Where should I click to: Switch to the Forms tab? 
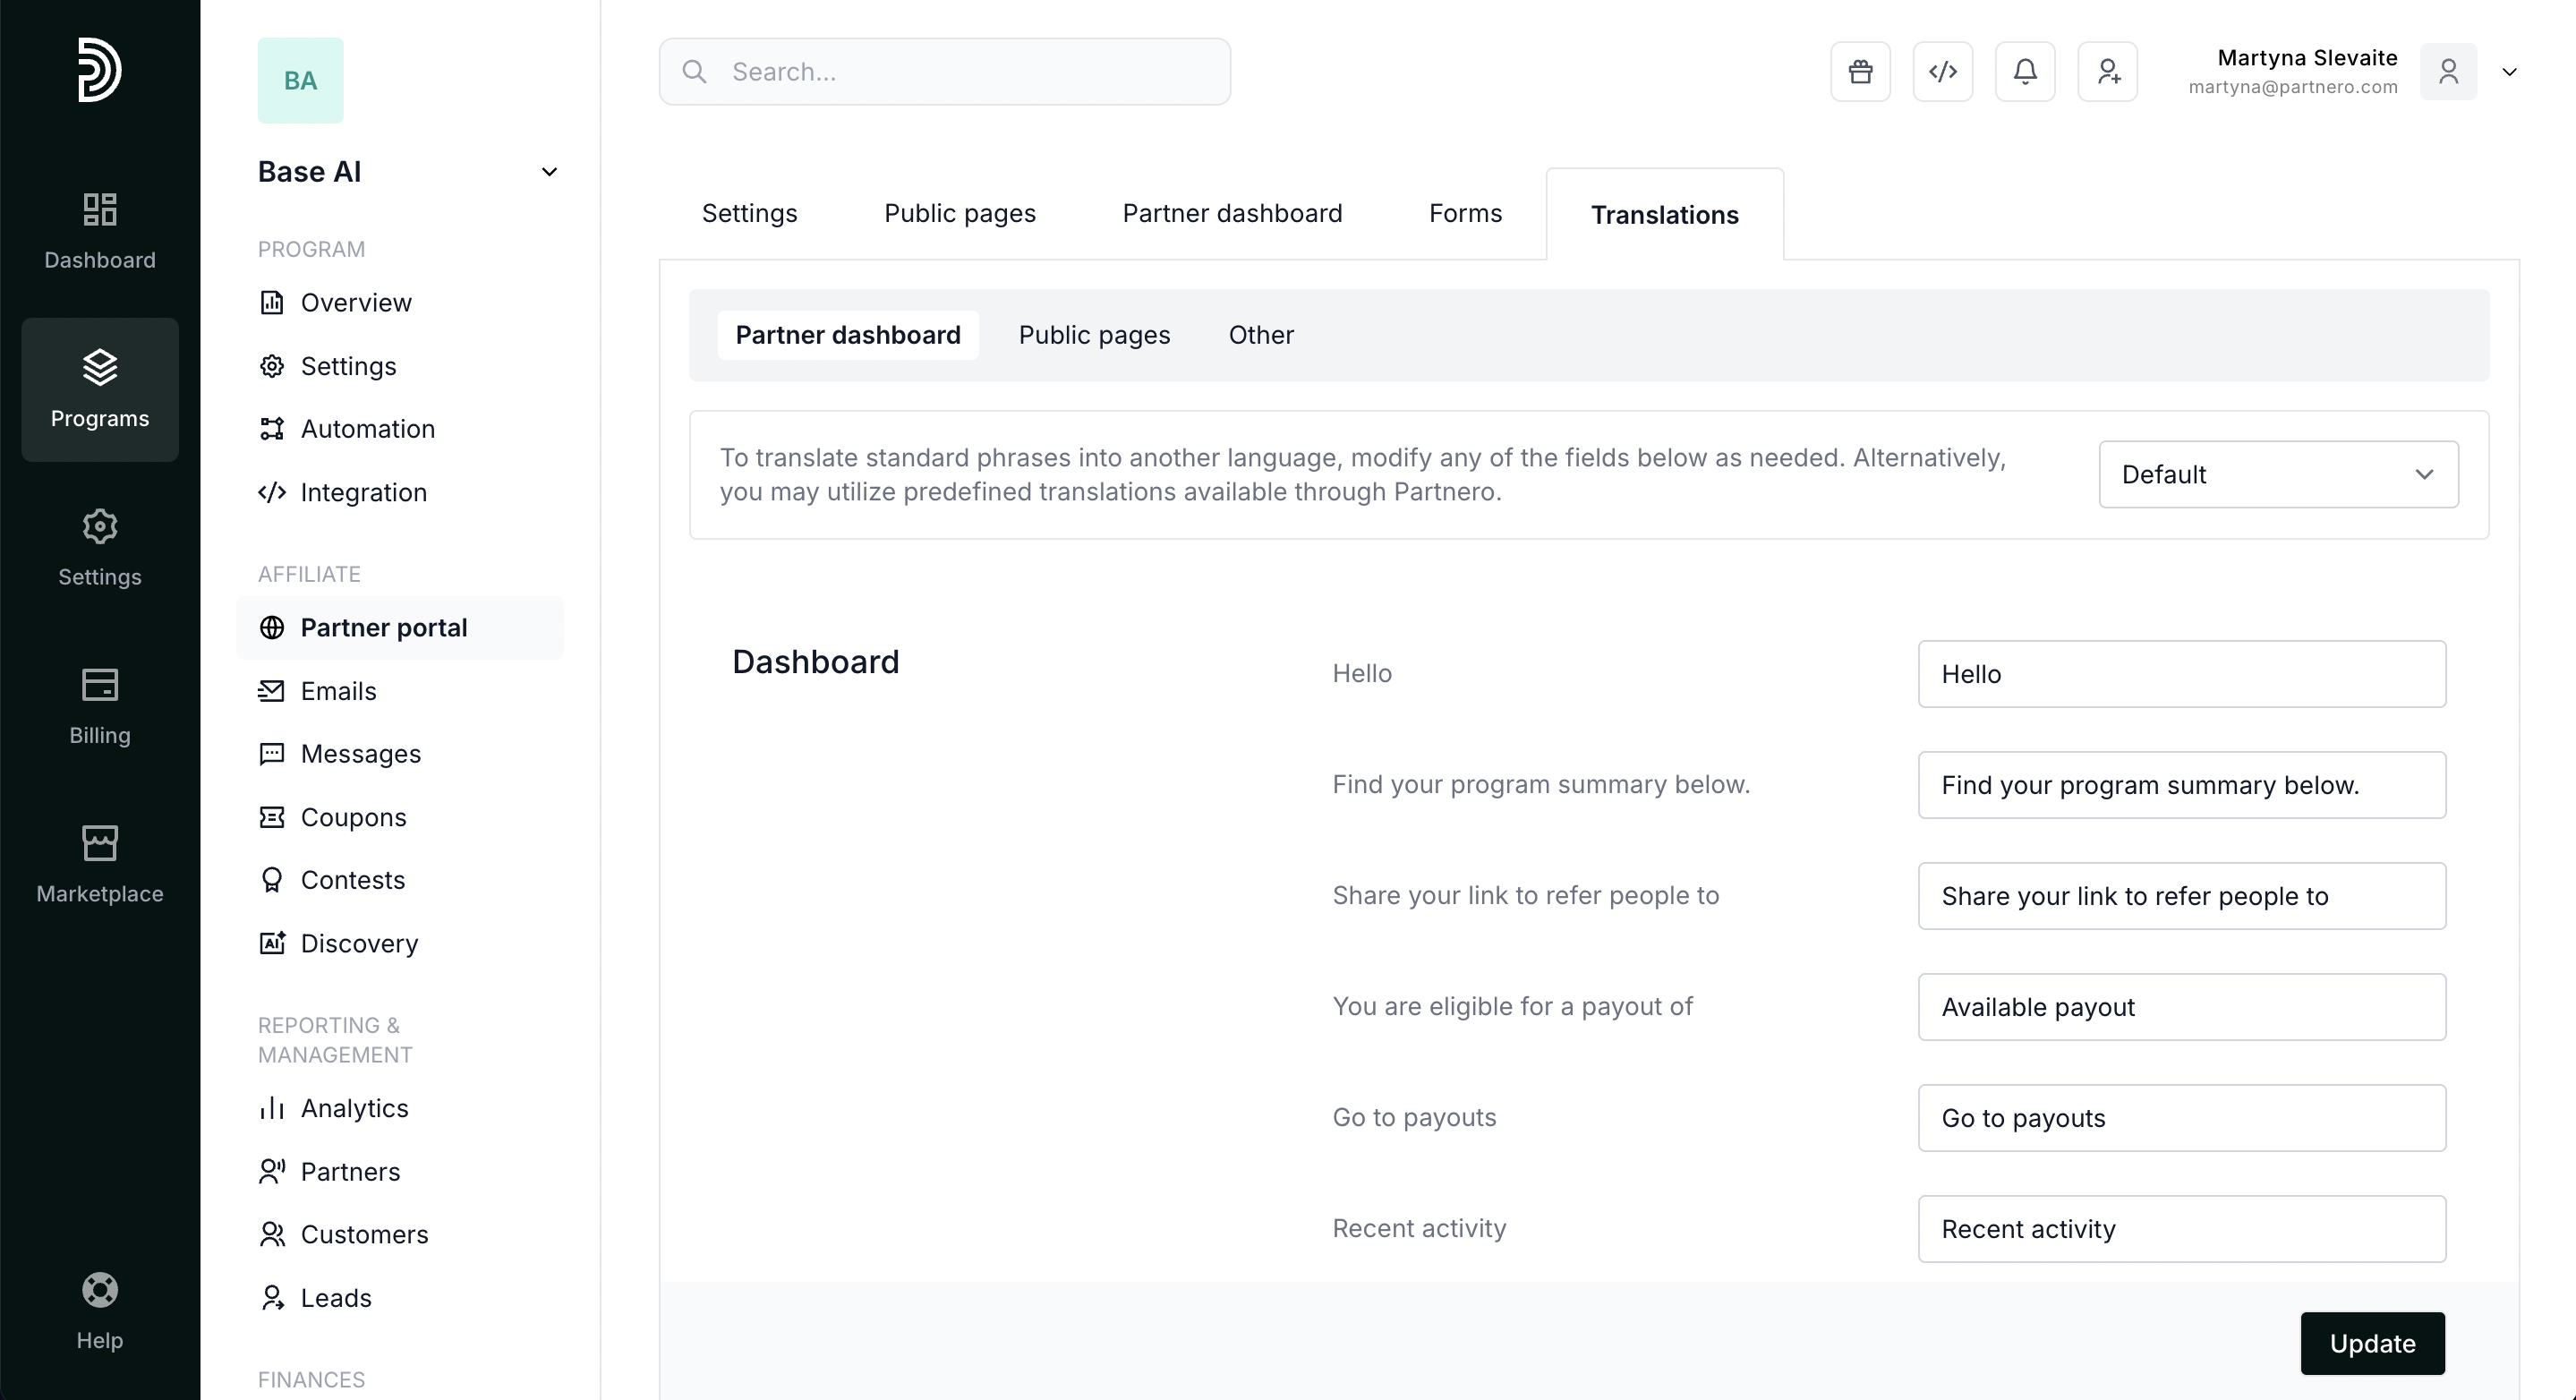click(1465, 213)
